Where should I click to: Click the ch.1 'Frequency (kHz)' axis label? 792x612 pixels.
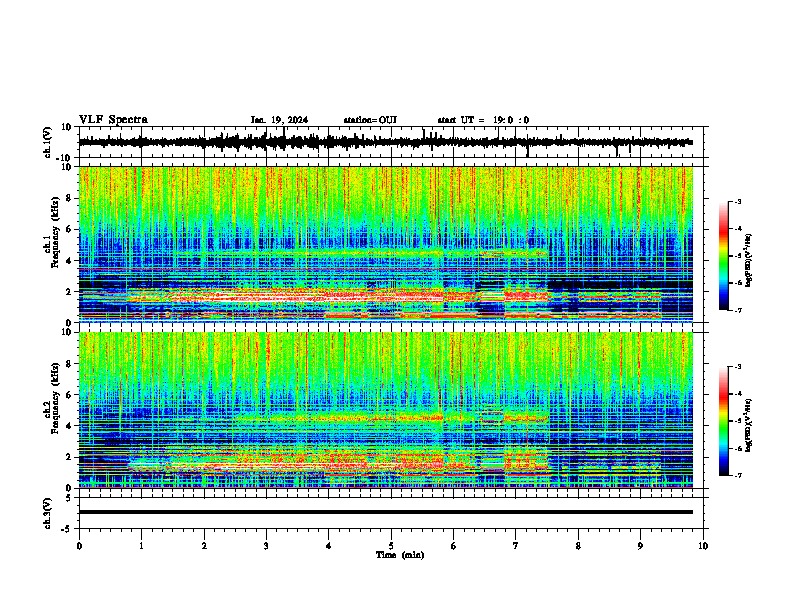pyautogui.click(x=55, y=233)
